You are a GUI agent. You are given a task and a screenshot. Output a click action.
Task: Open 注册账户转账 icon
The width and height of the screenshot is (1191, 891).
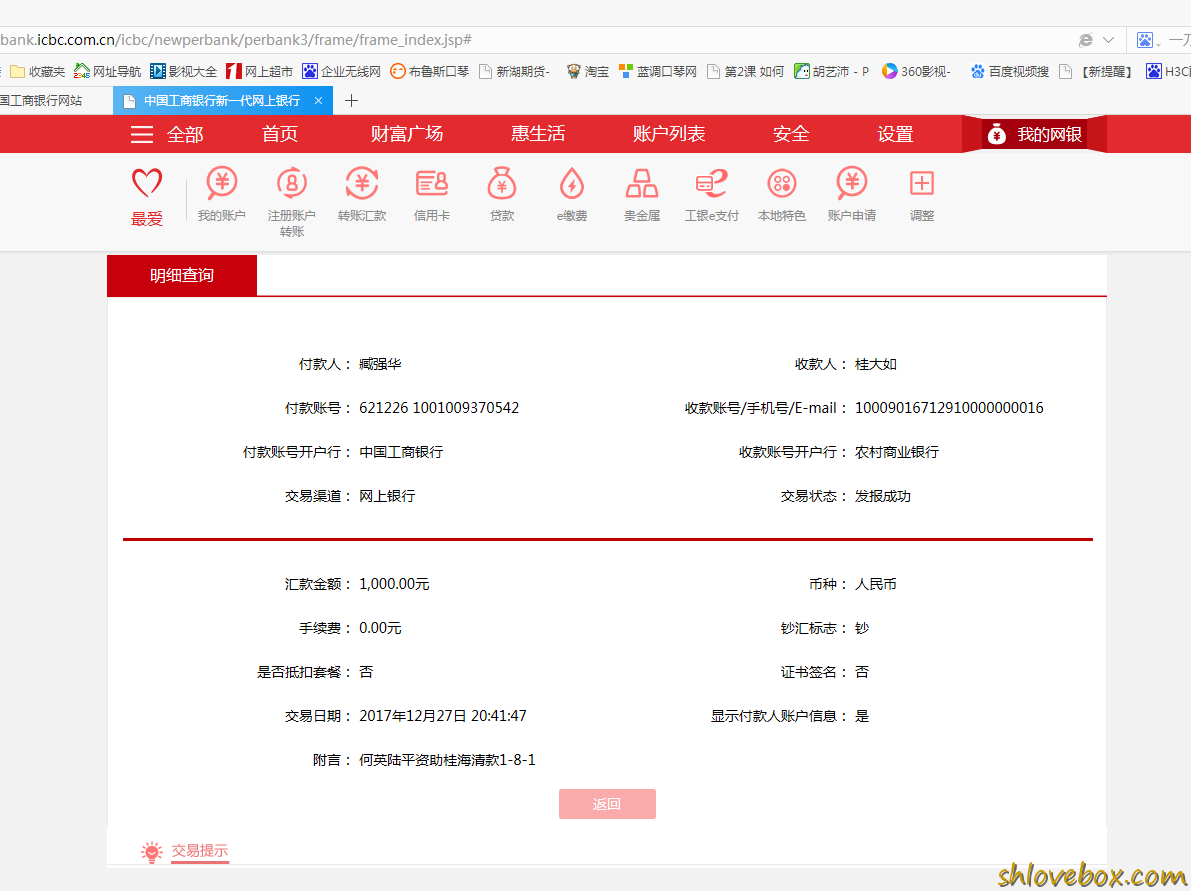(x=292, y=183)
